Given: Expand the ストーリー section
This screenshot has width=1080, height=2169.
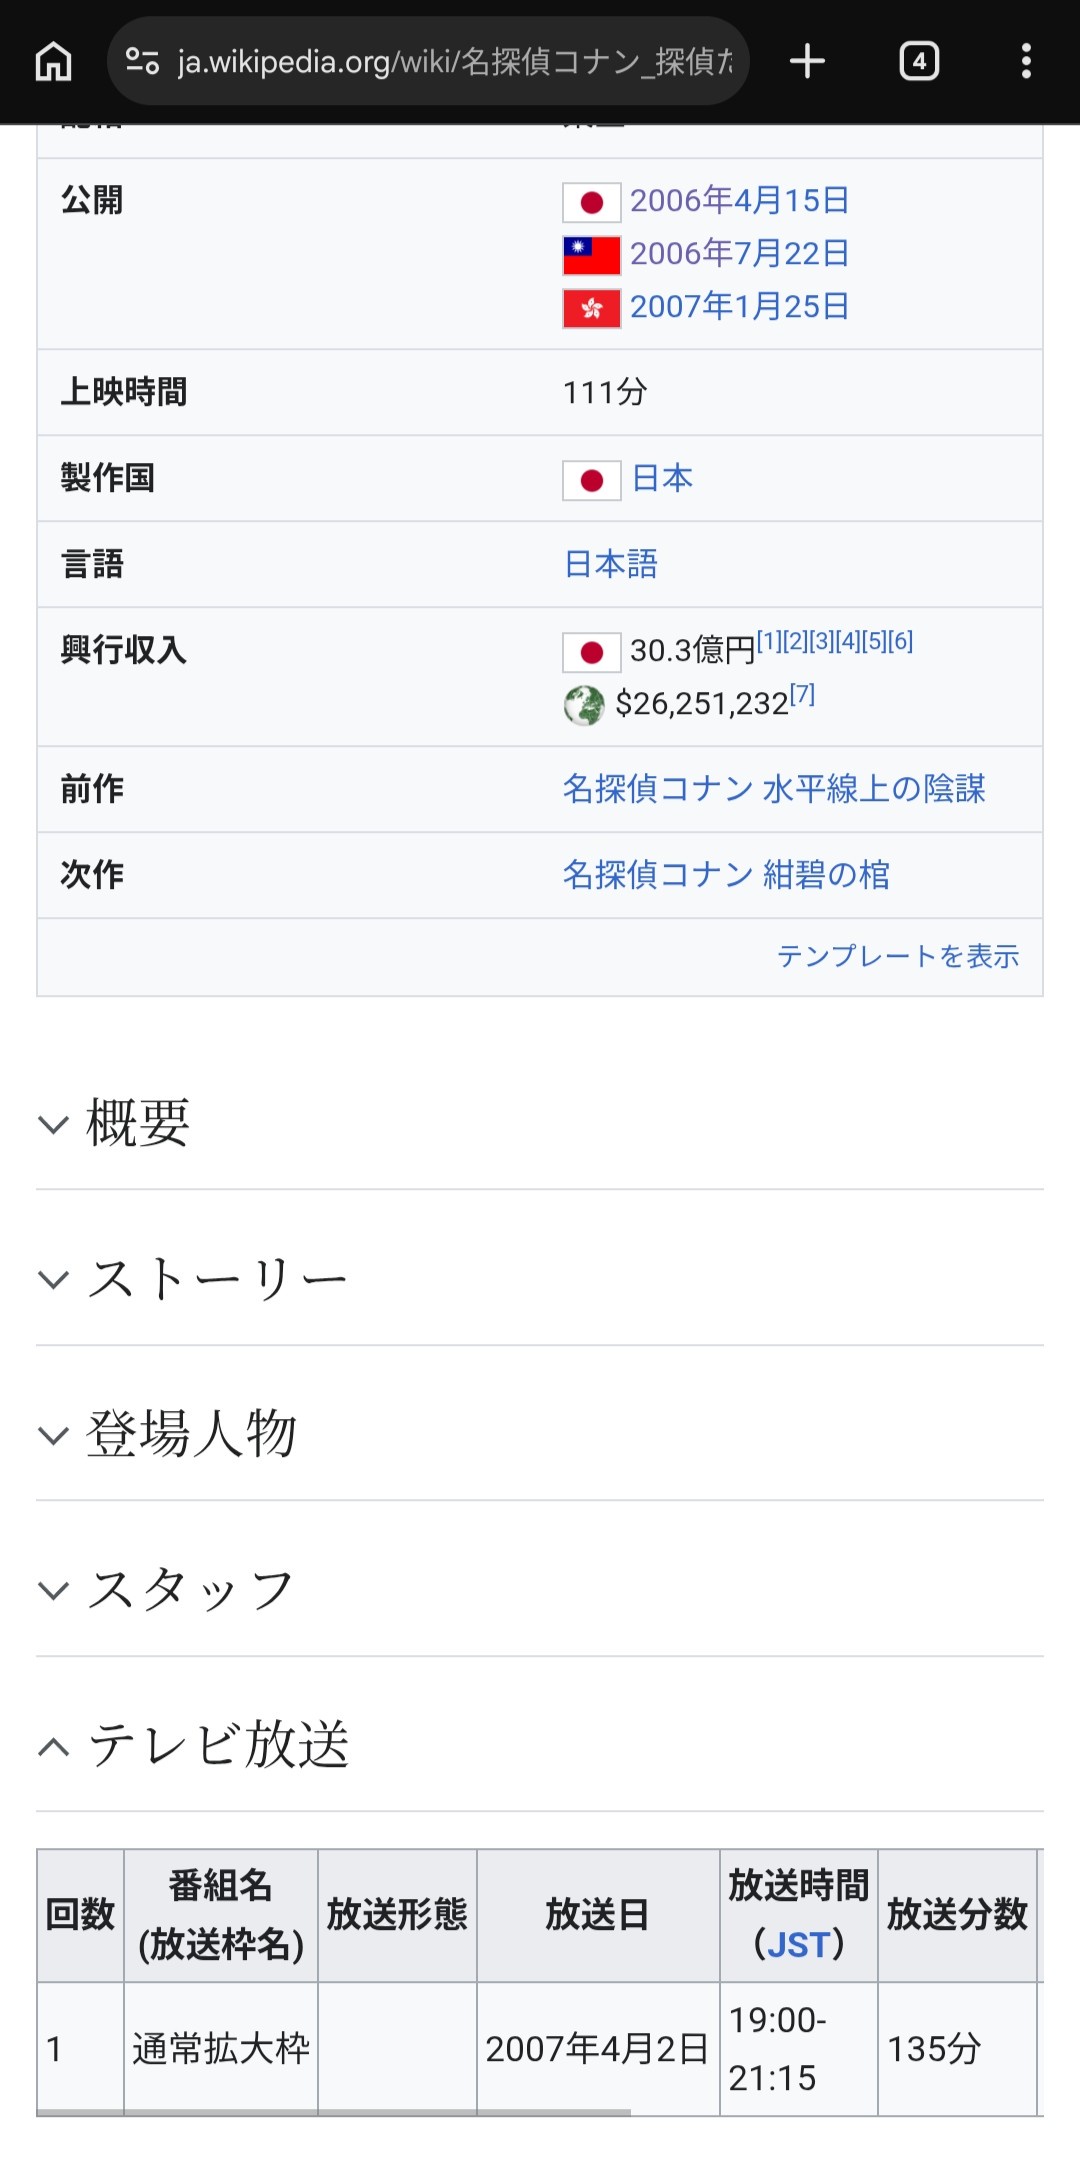Looking at the screenshot, I should click(x=216, y=1279).
